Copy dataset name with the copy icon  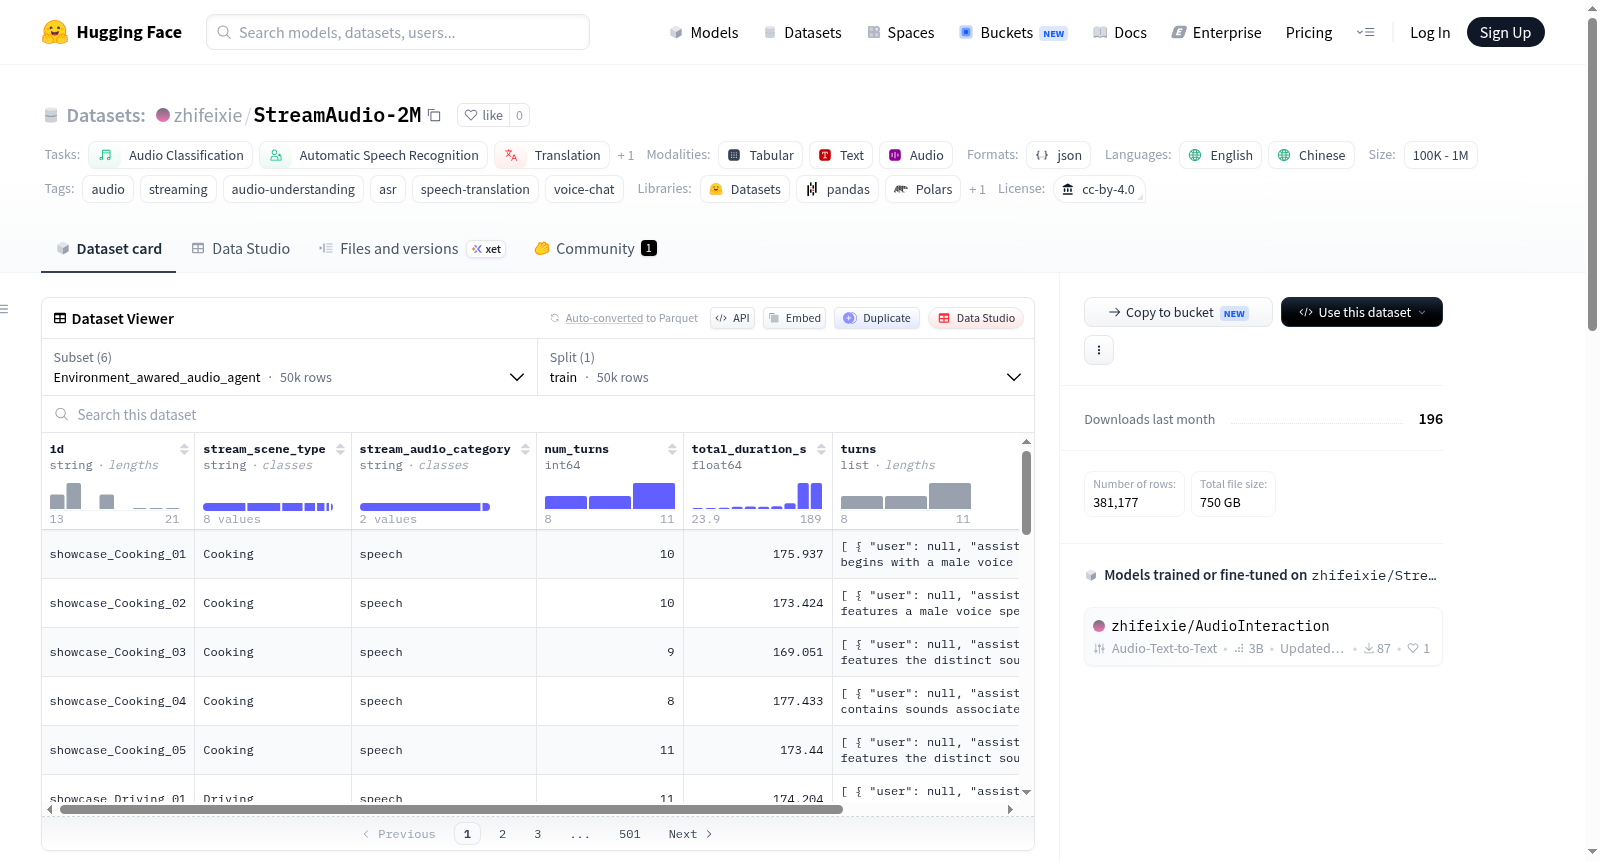(434, 115)
